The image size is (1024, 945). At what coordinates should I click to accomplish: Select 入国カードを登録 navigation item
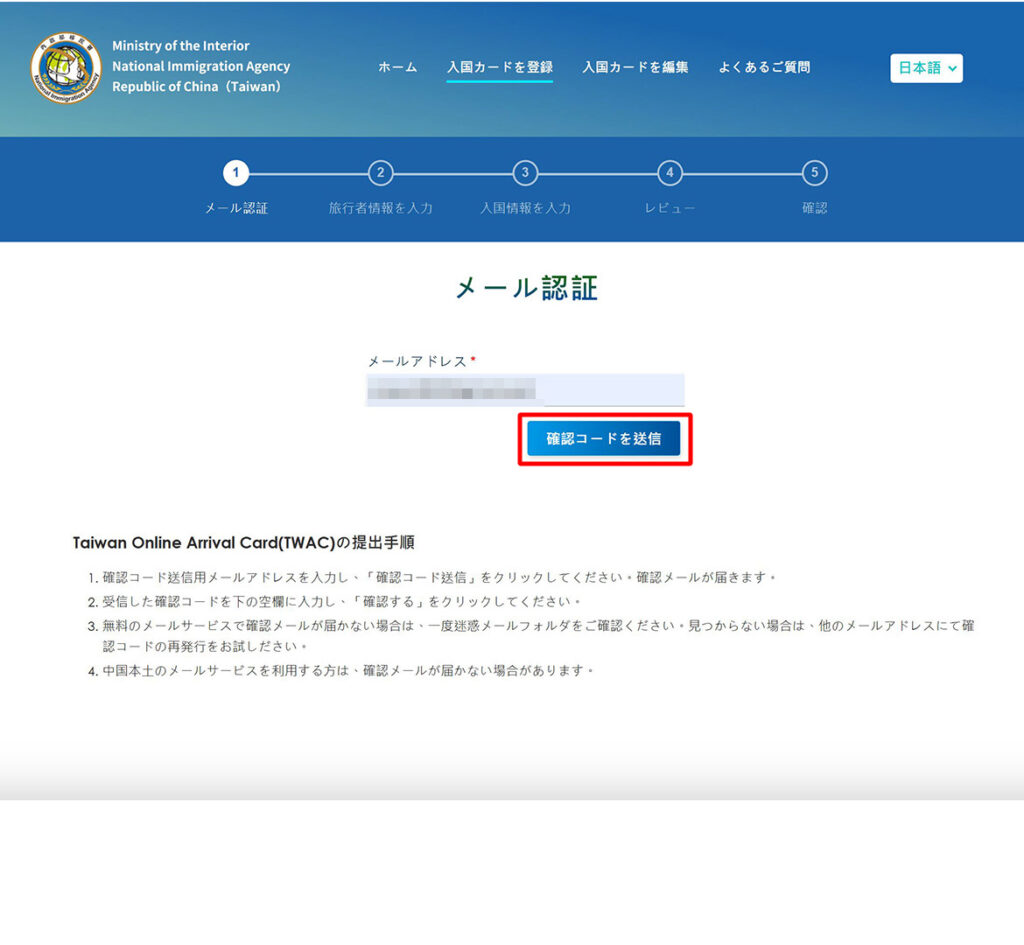point(499,67)
